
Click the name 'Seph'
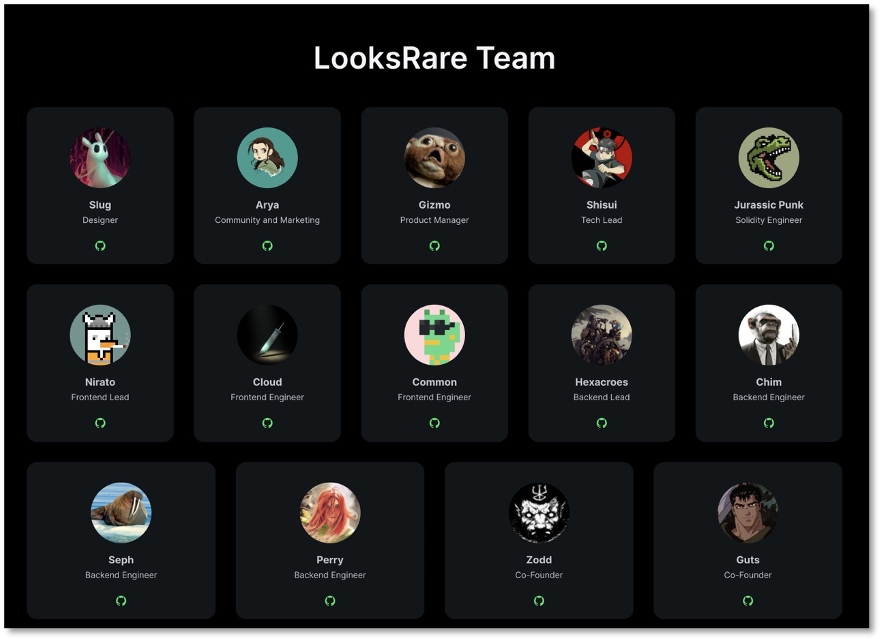121,560
